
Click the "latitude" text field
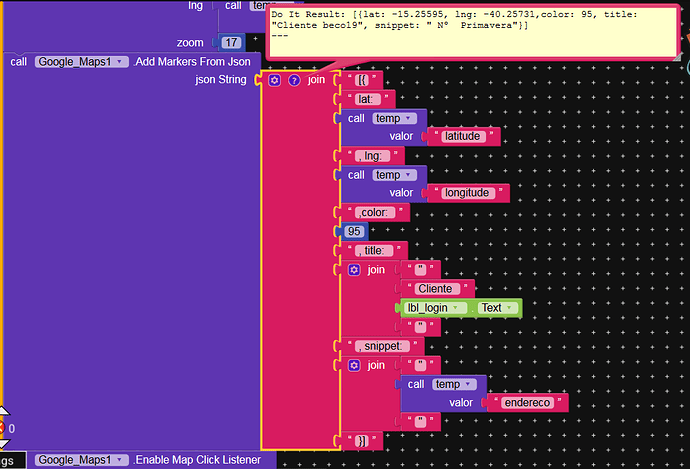[x=463, y=136]
